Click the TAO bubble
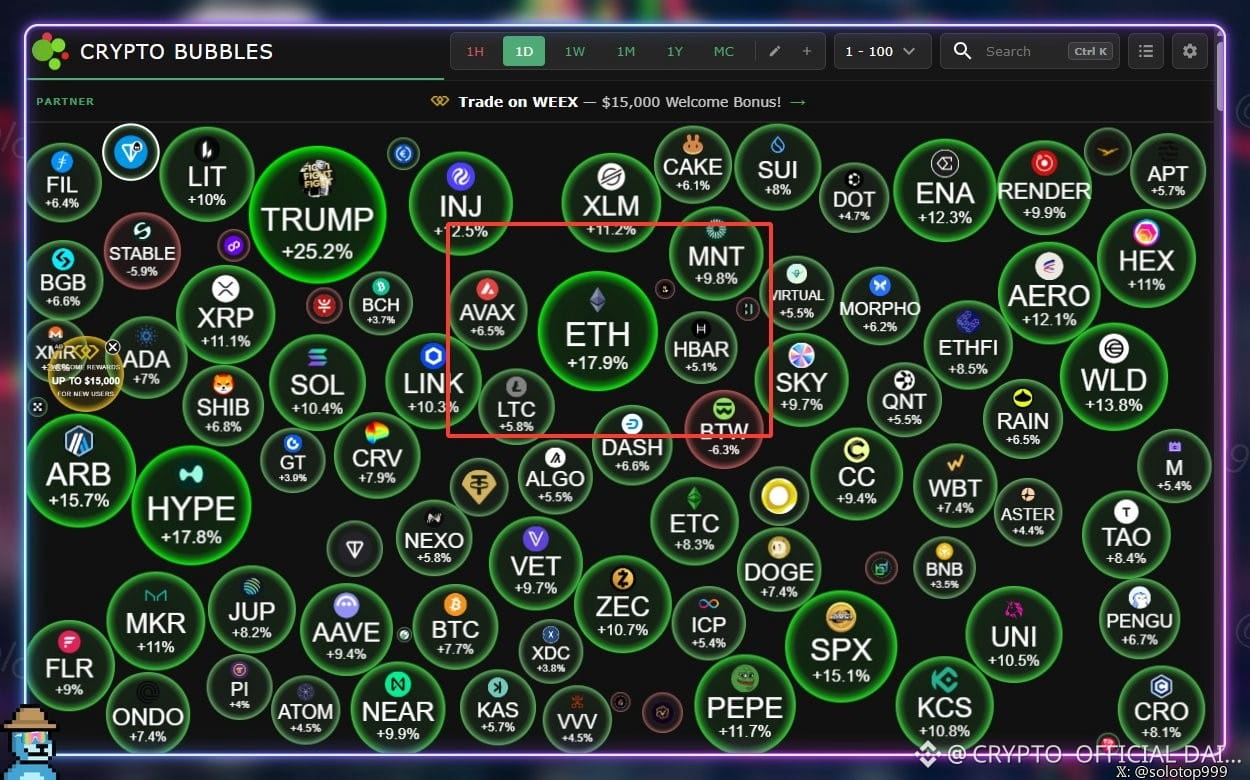Viewport: 1250px width, 780px height. point(1126,534)
